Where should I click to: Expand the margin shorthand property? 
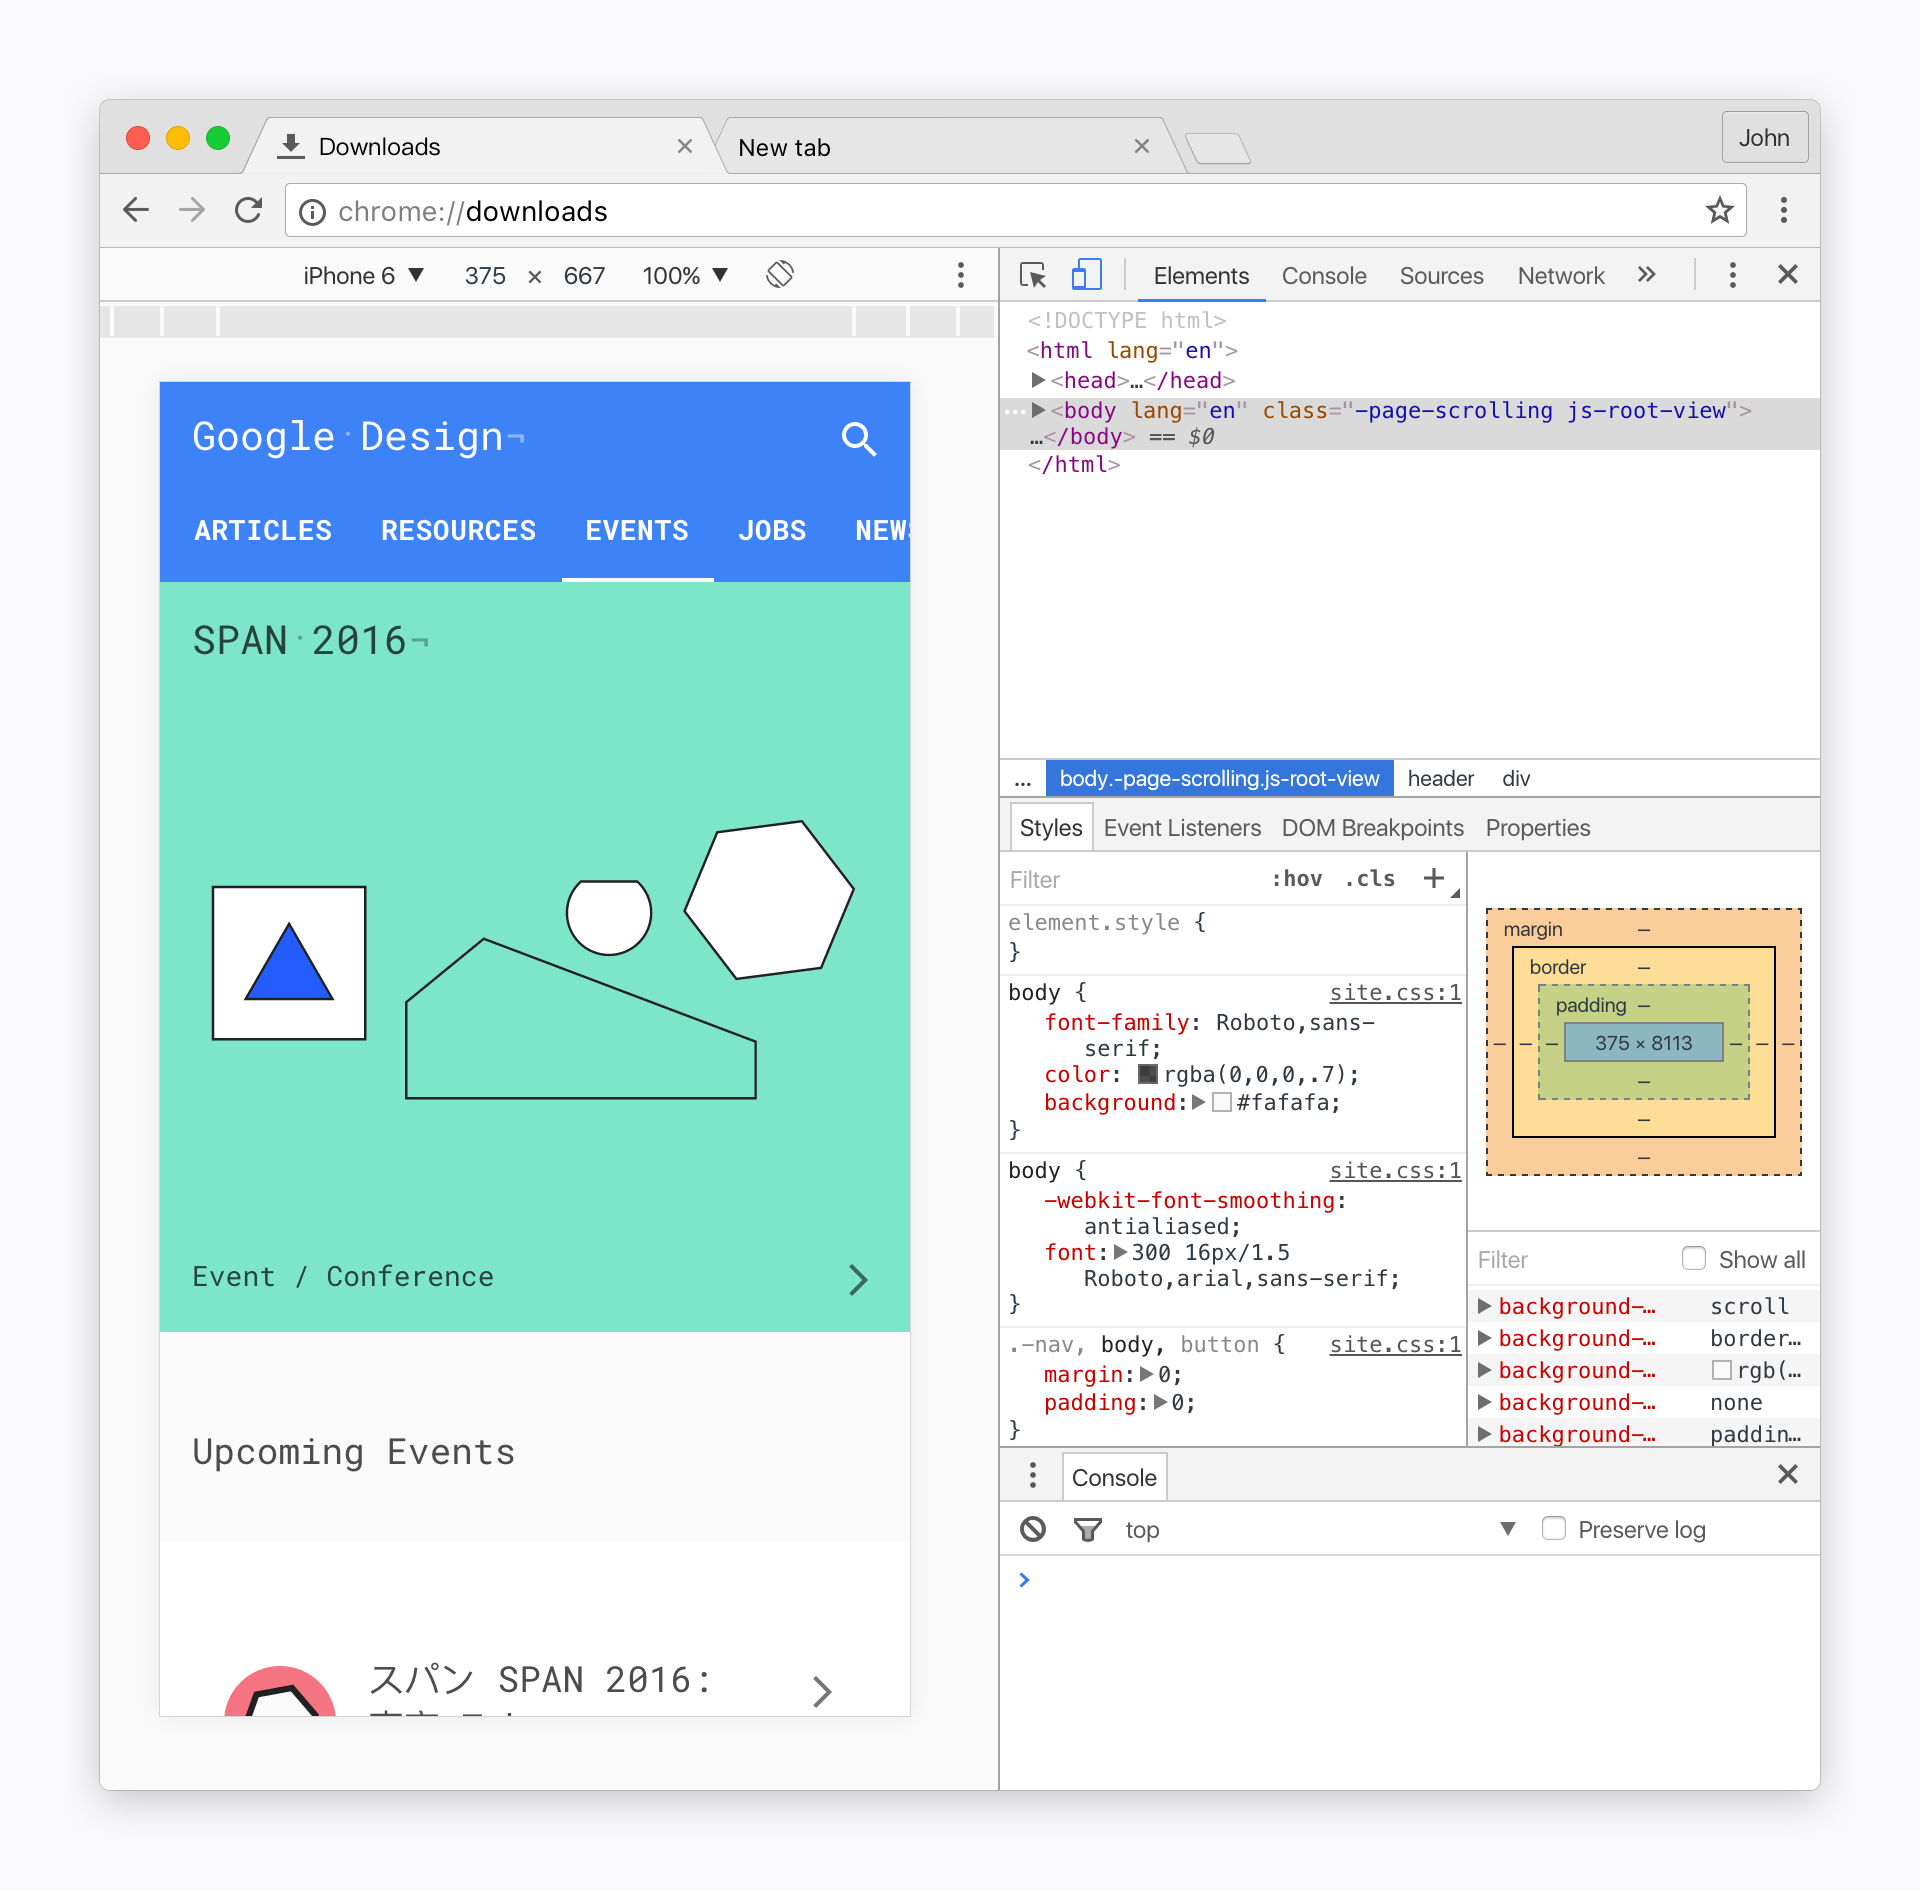[1146, 1374]
